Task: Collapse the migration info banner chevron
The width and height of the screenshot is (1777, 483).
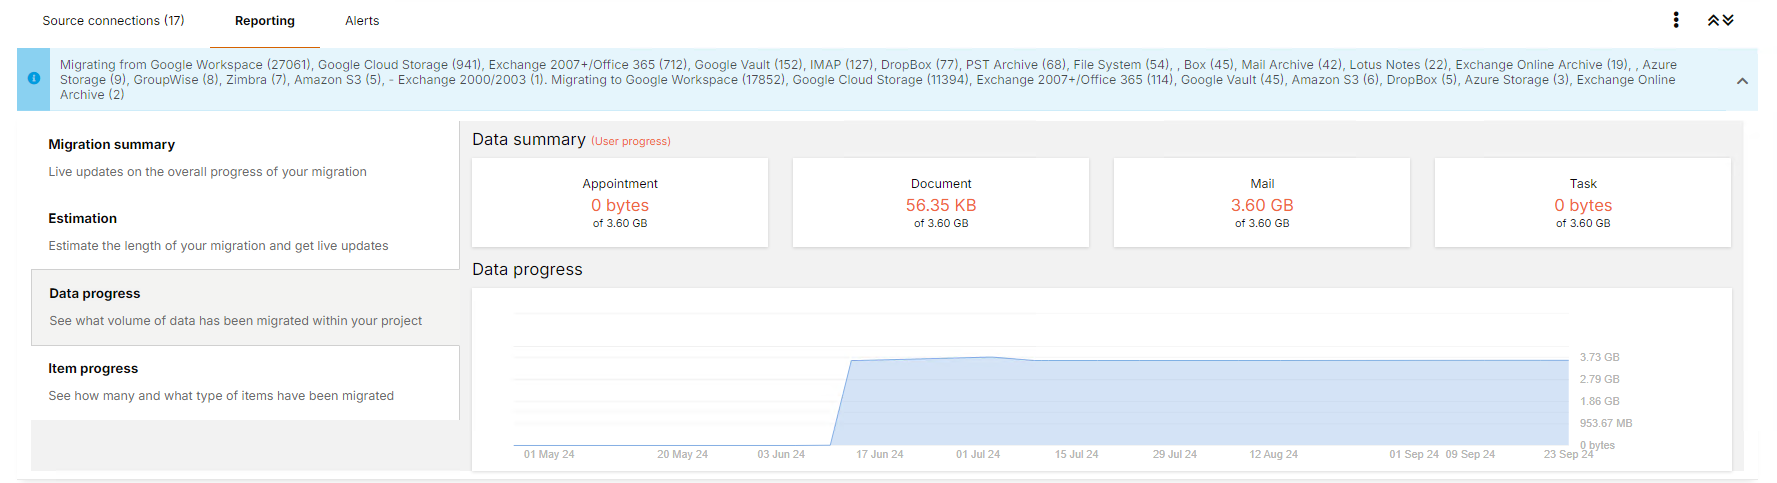Action: point(1742,81)
